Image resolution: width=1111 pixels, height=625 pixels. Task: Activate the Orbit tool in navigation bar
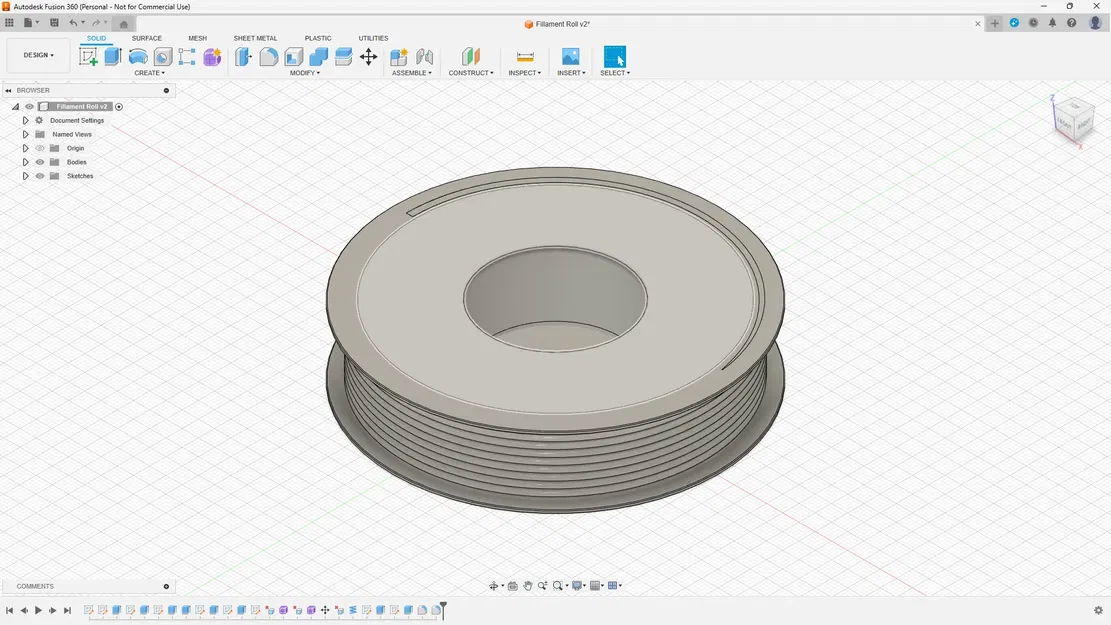494,585
